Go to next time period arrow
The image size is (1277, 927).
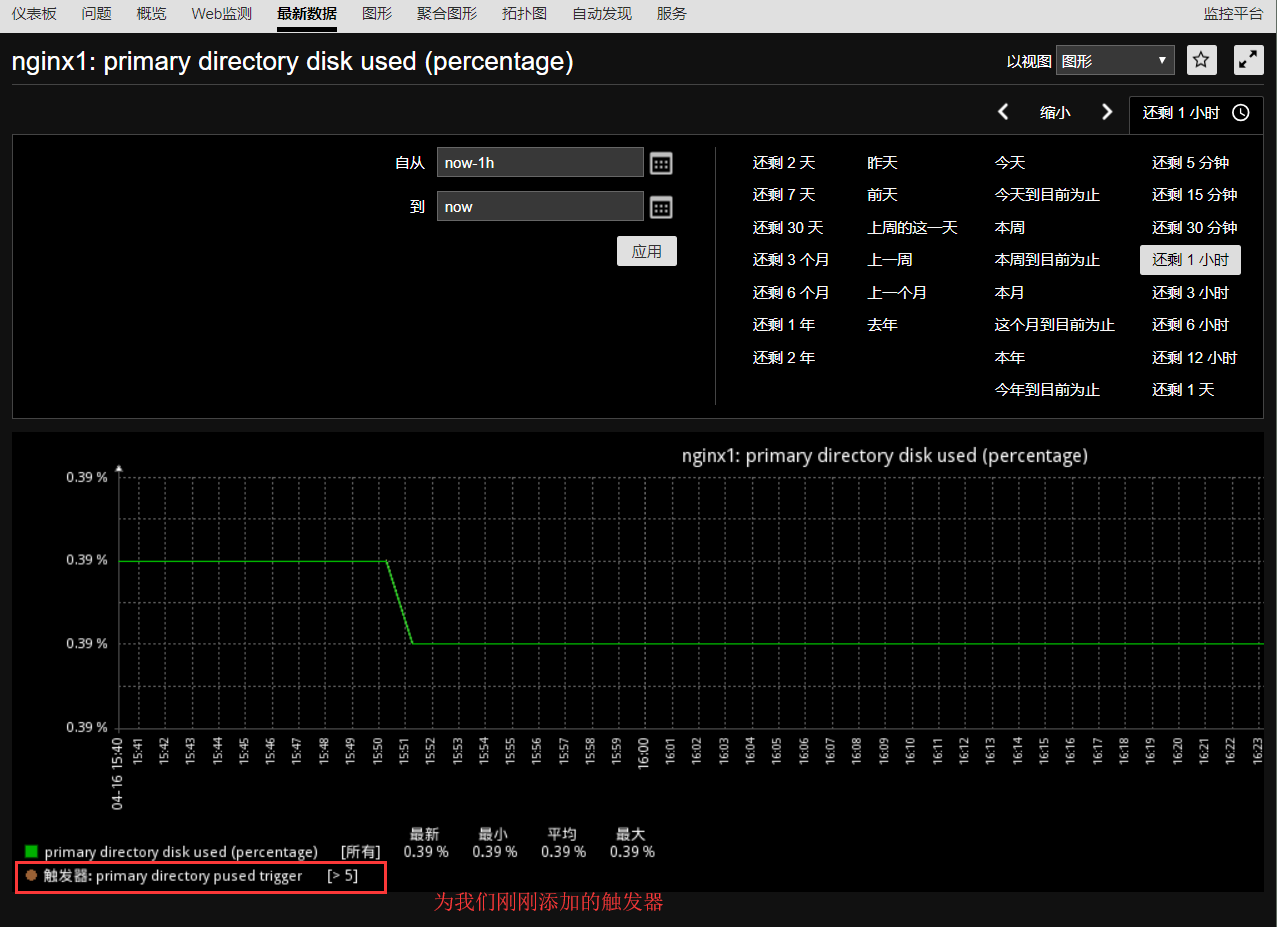1106,112
